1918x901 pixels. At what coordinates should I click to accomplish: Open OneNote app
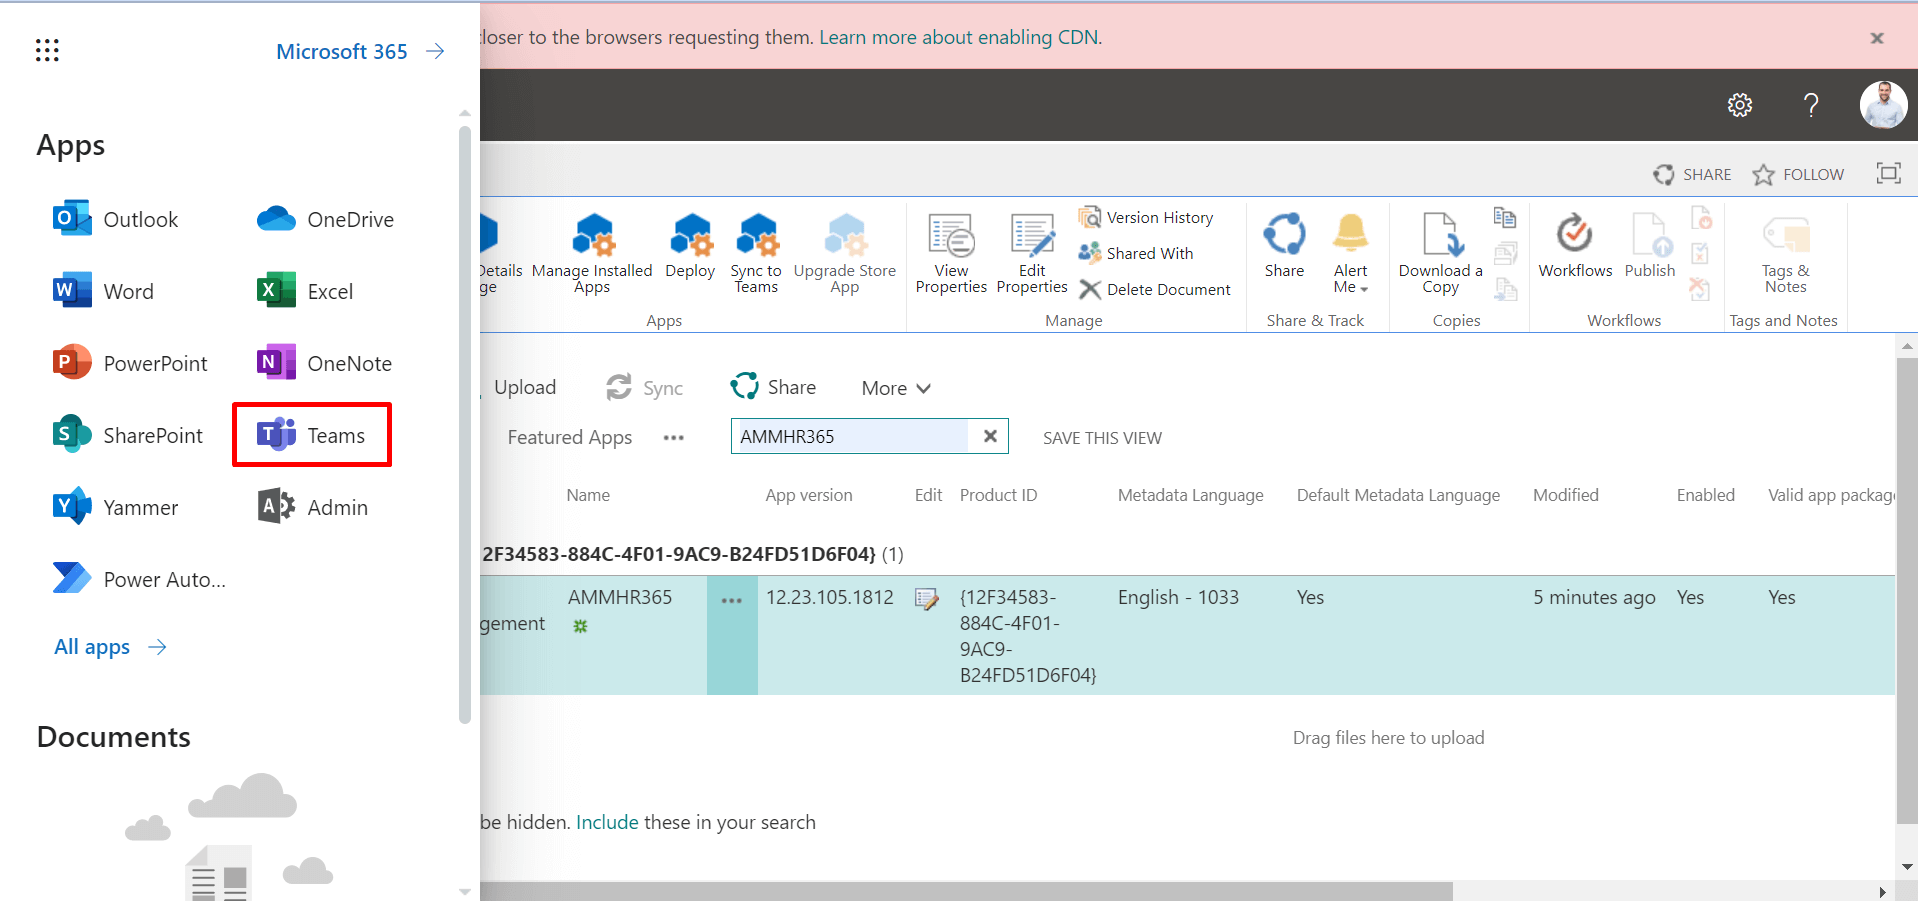324,363
